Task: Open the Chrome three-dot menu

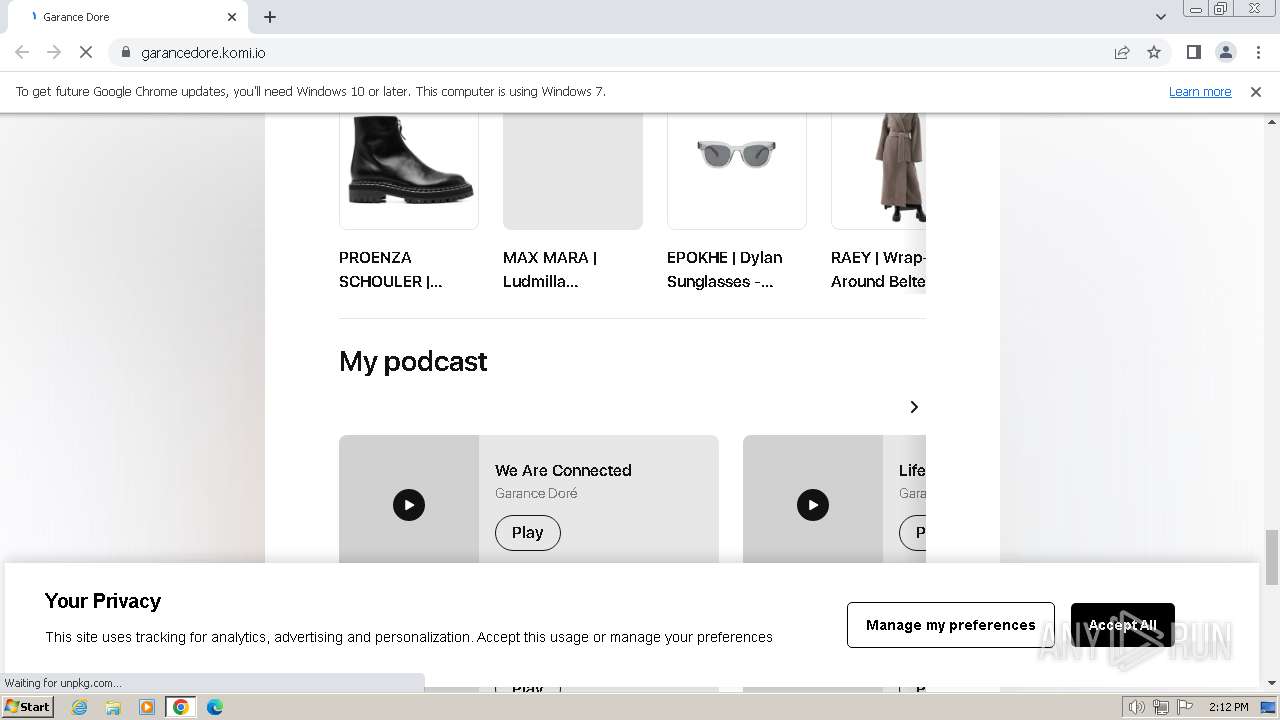Action: tap(1258, 53)
